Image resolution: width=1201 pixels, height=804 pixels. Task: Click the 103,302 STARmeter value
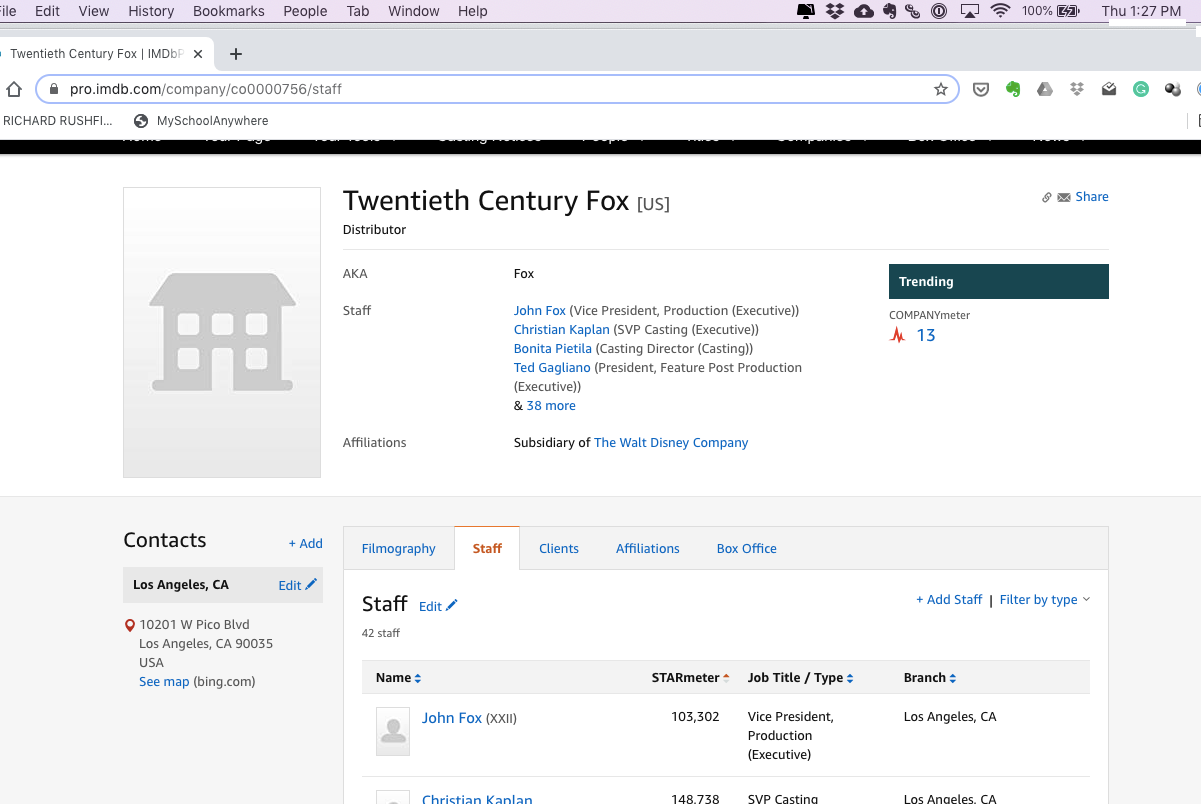pyautogui.click(x=695, y=717)
